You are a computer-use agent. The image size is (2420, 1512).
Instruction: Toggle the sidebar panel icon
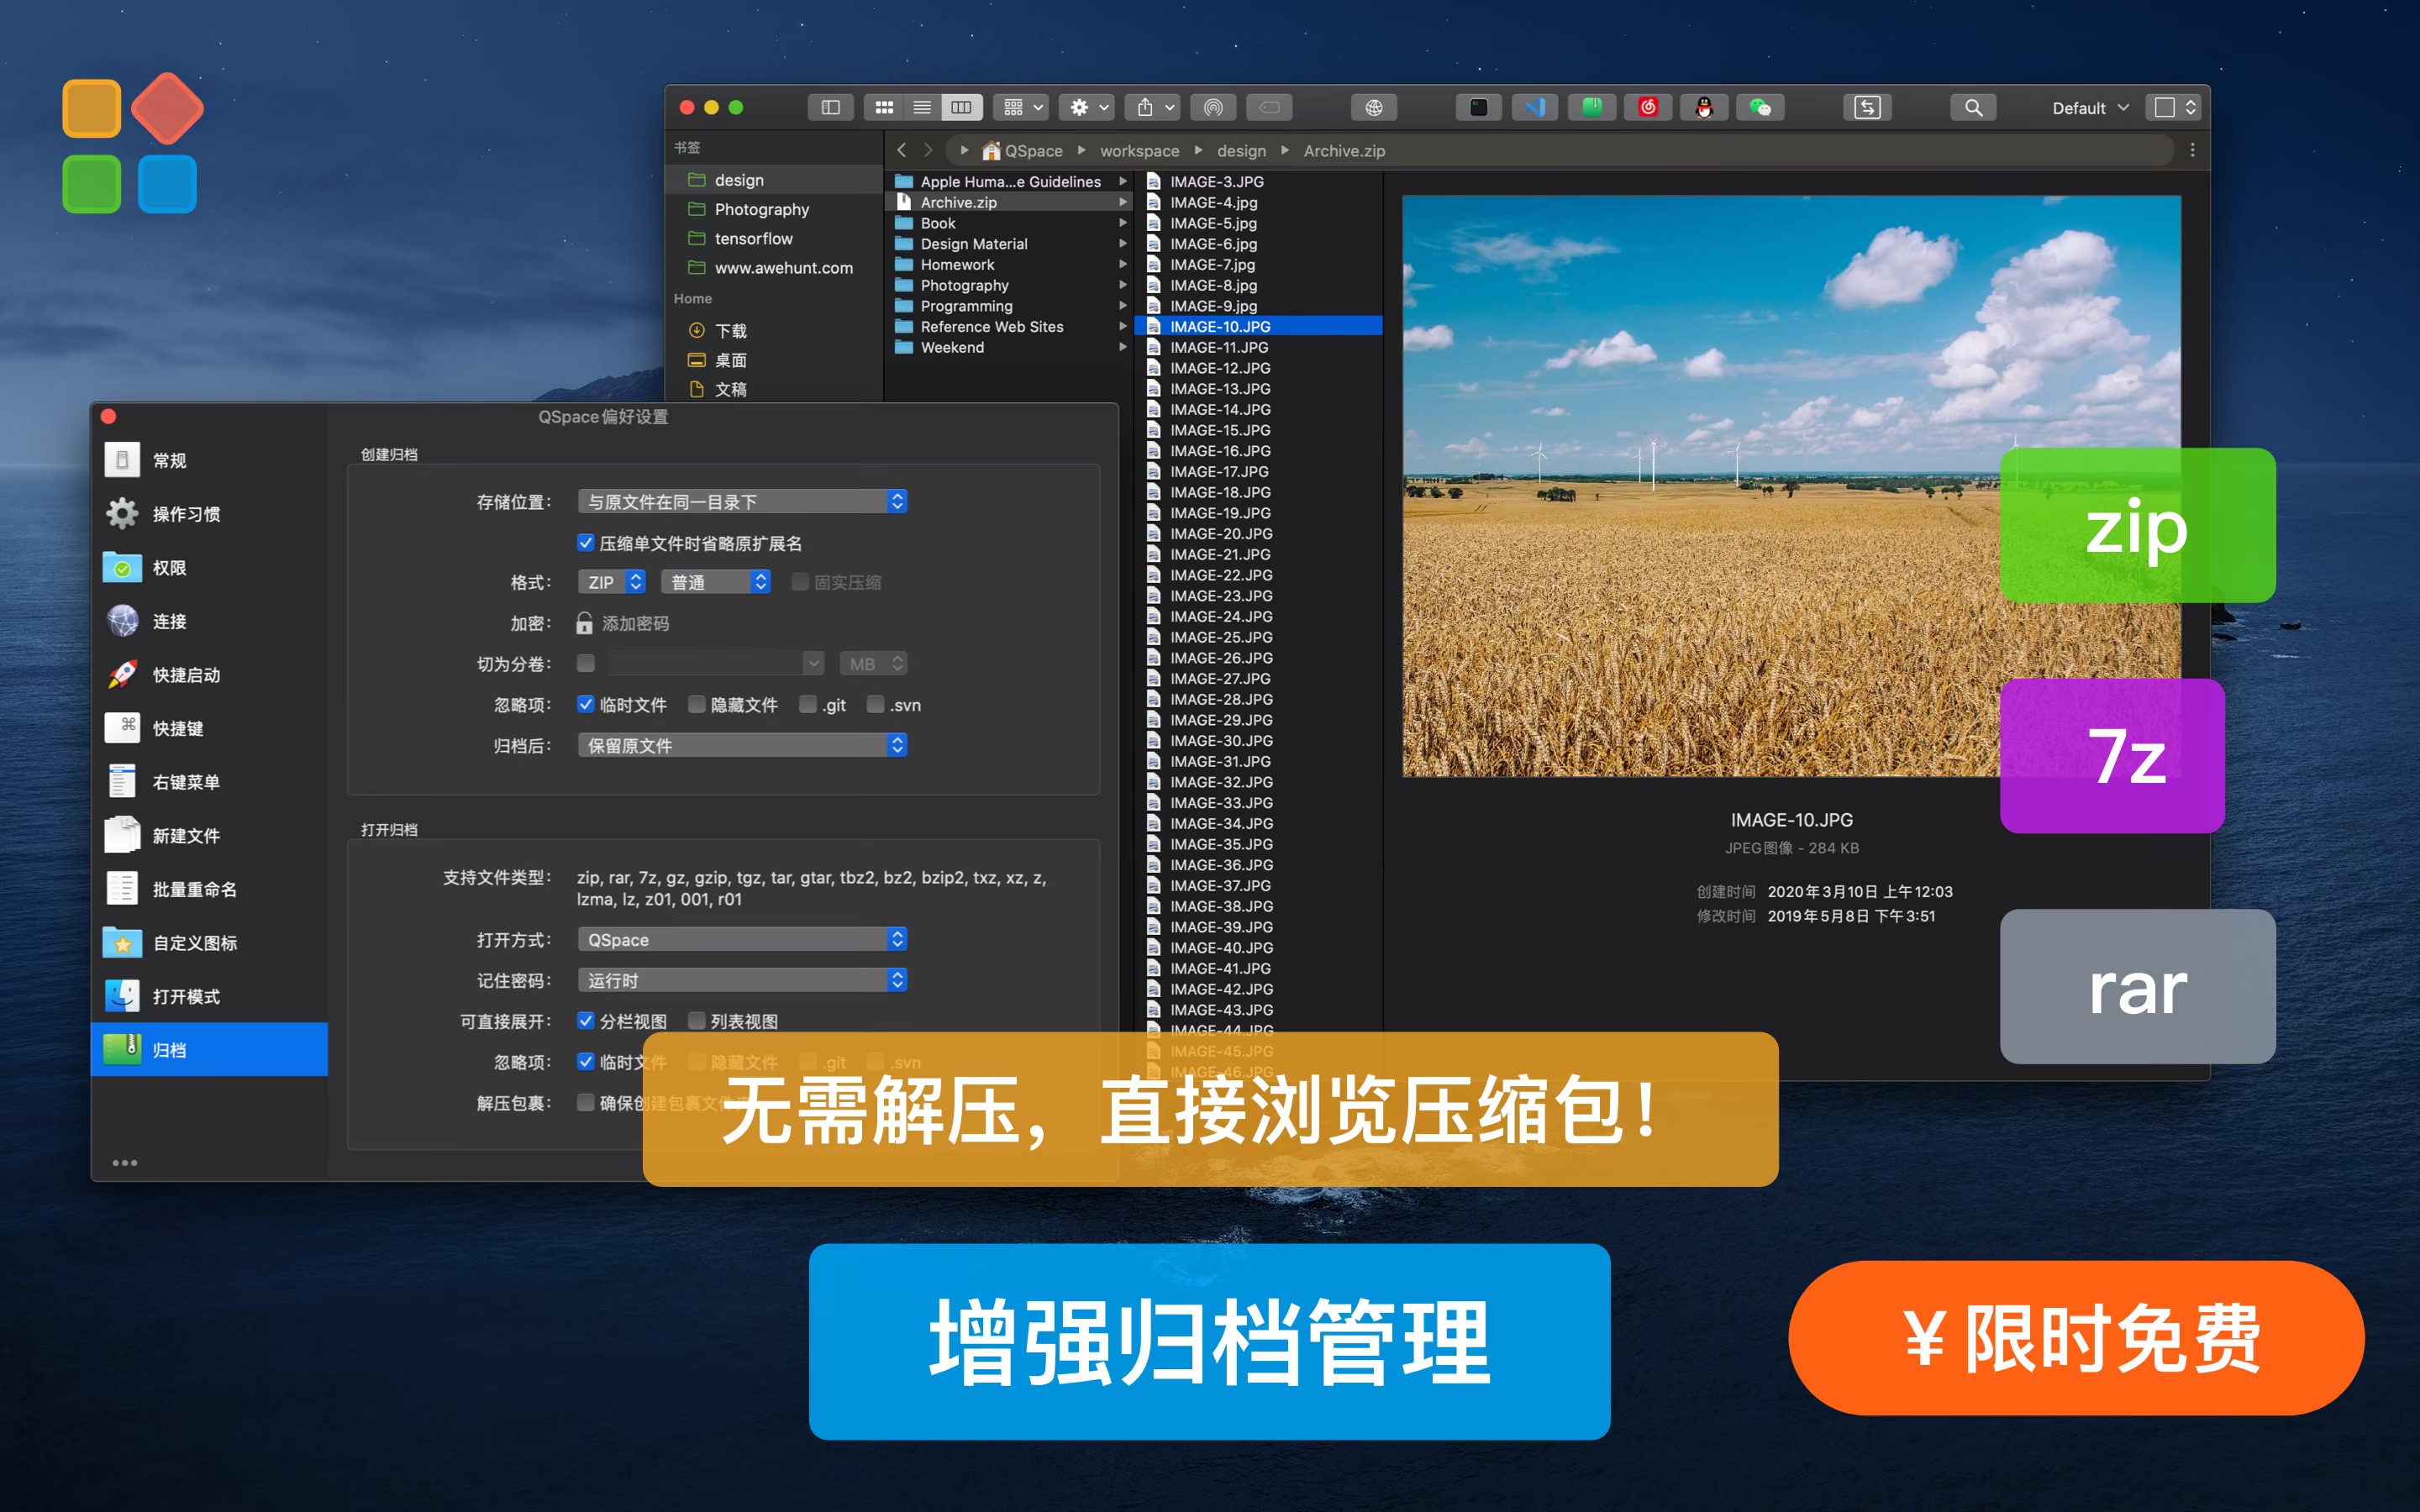pos(830,107)
